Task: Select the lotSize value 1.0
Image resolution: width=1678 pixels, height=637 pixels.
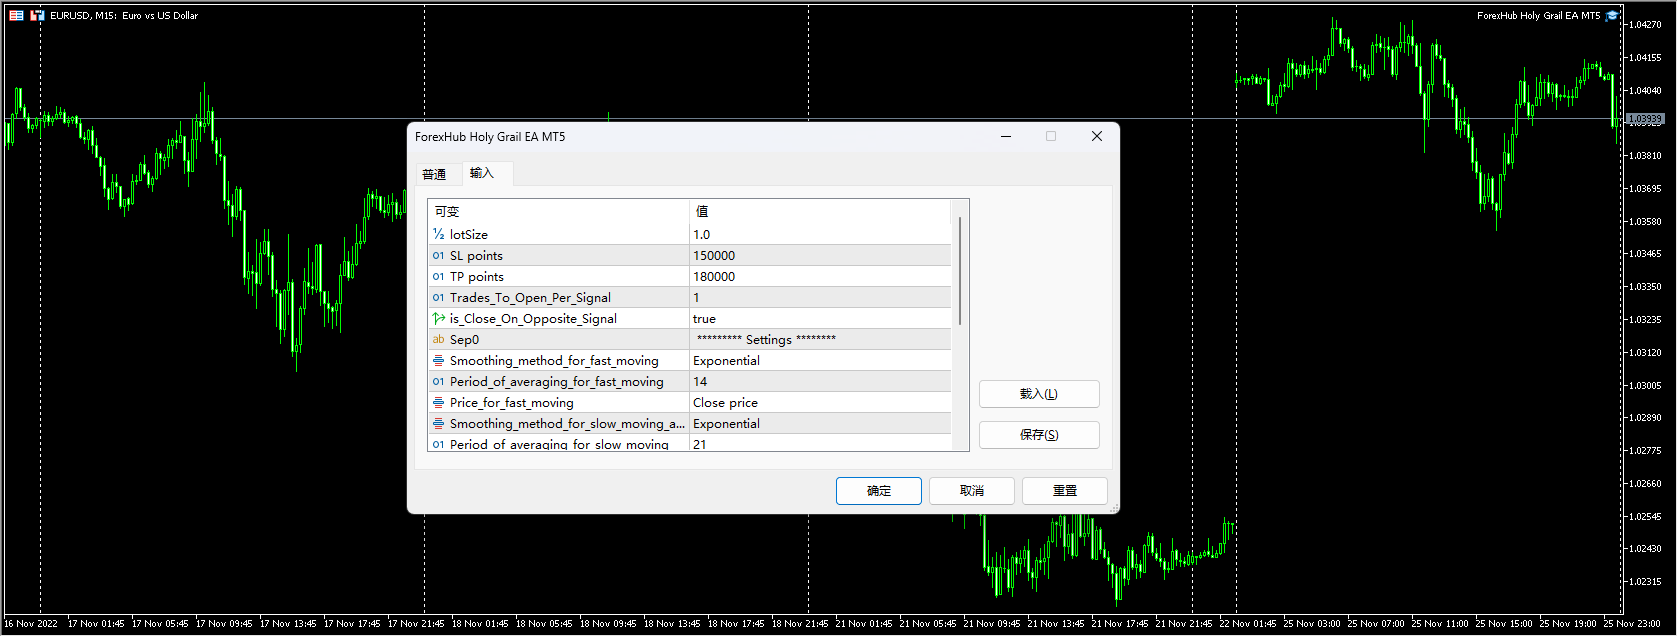Action: click(x=820, y=234)
